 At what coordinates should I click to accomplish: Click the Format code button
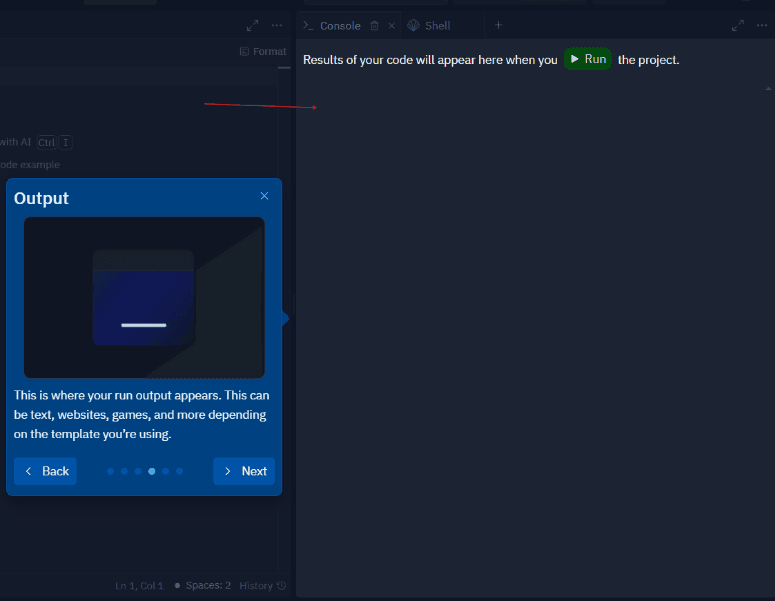click(263, 51)
